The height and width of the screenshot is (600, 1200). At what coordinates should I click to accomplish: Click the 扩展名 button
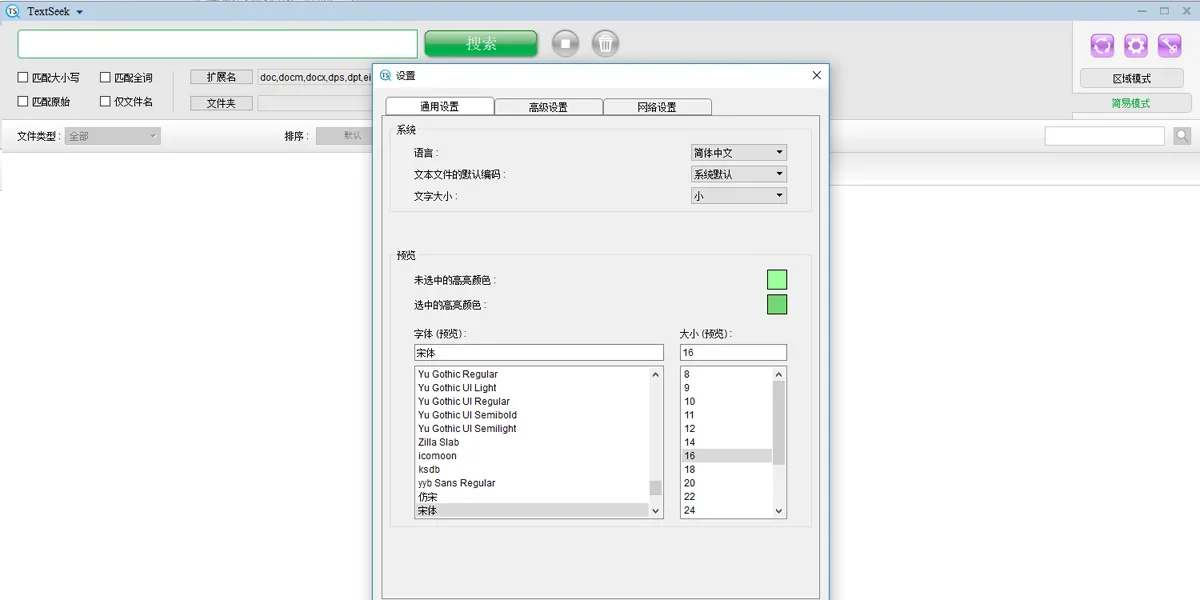pyautogui.click(x=221, y=77)
